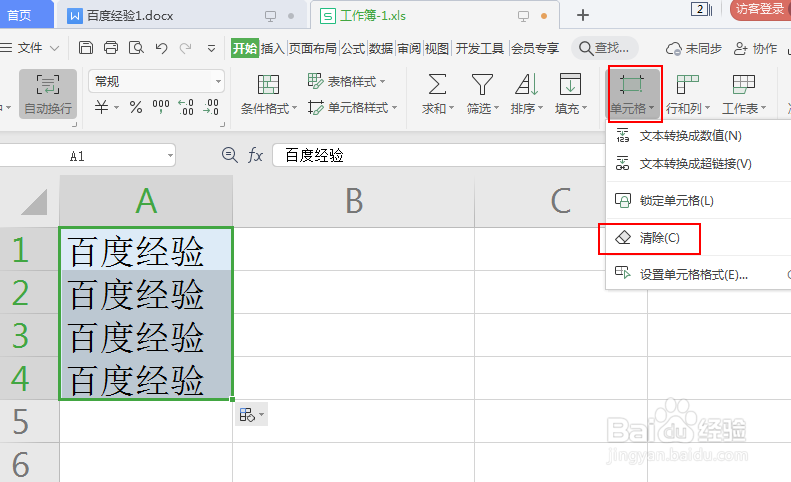Open the 文件 menu
Viewport: 791px width, 482px height.
click(x=30, y=48)
